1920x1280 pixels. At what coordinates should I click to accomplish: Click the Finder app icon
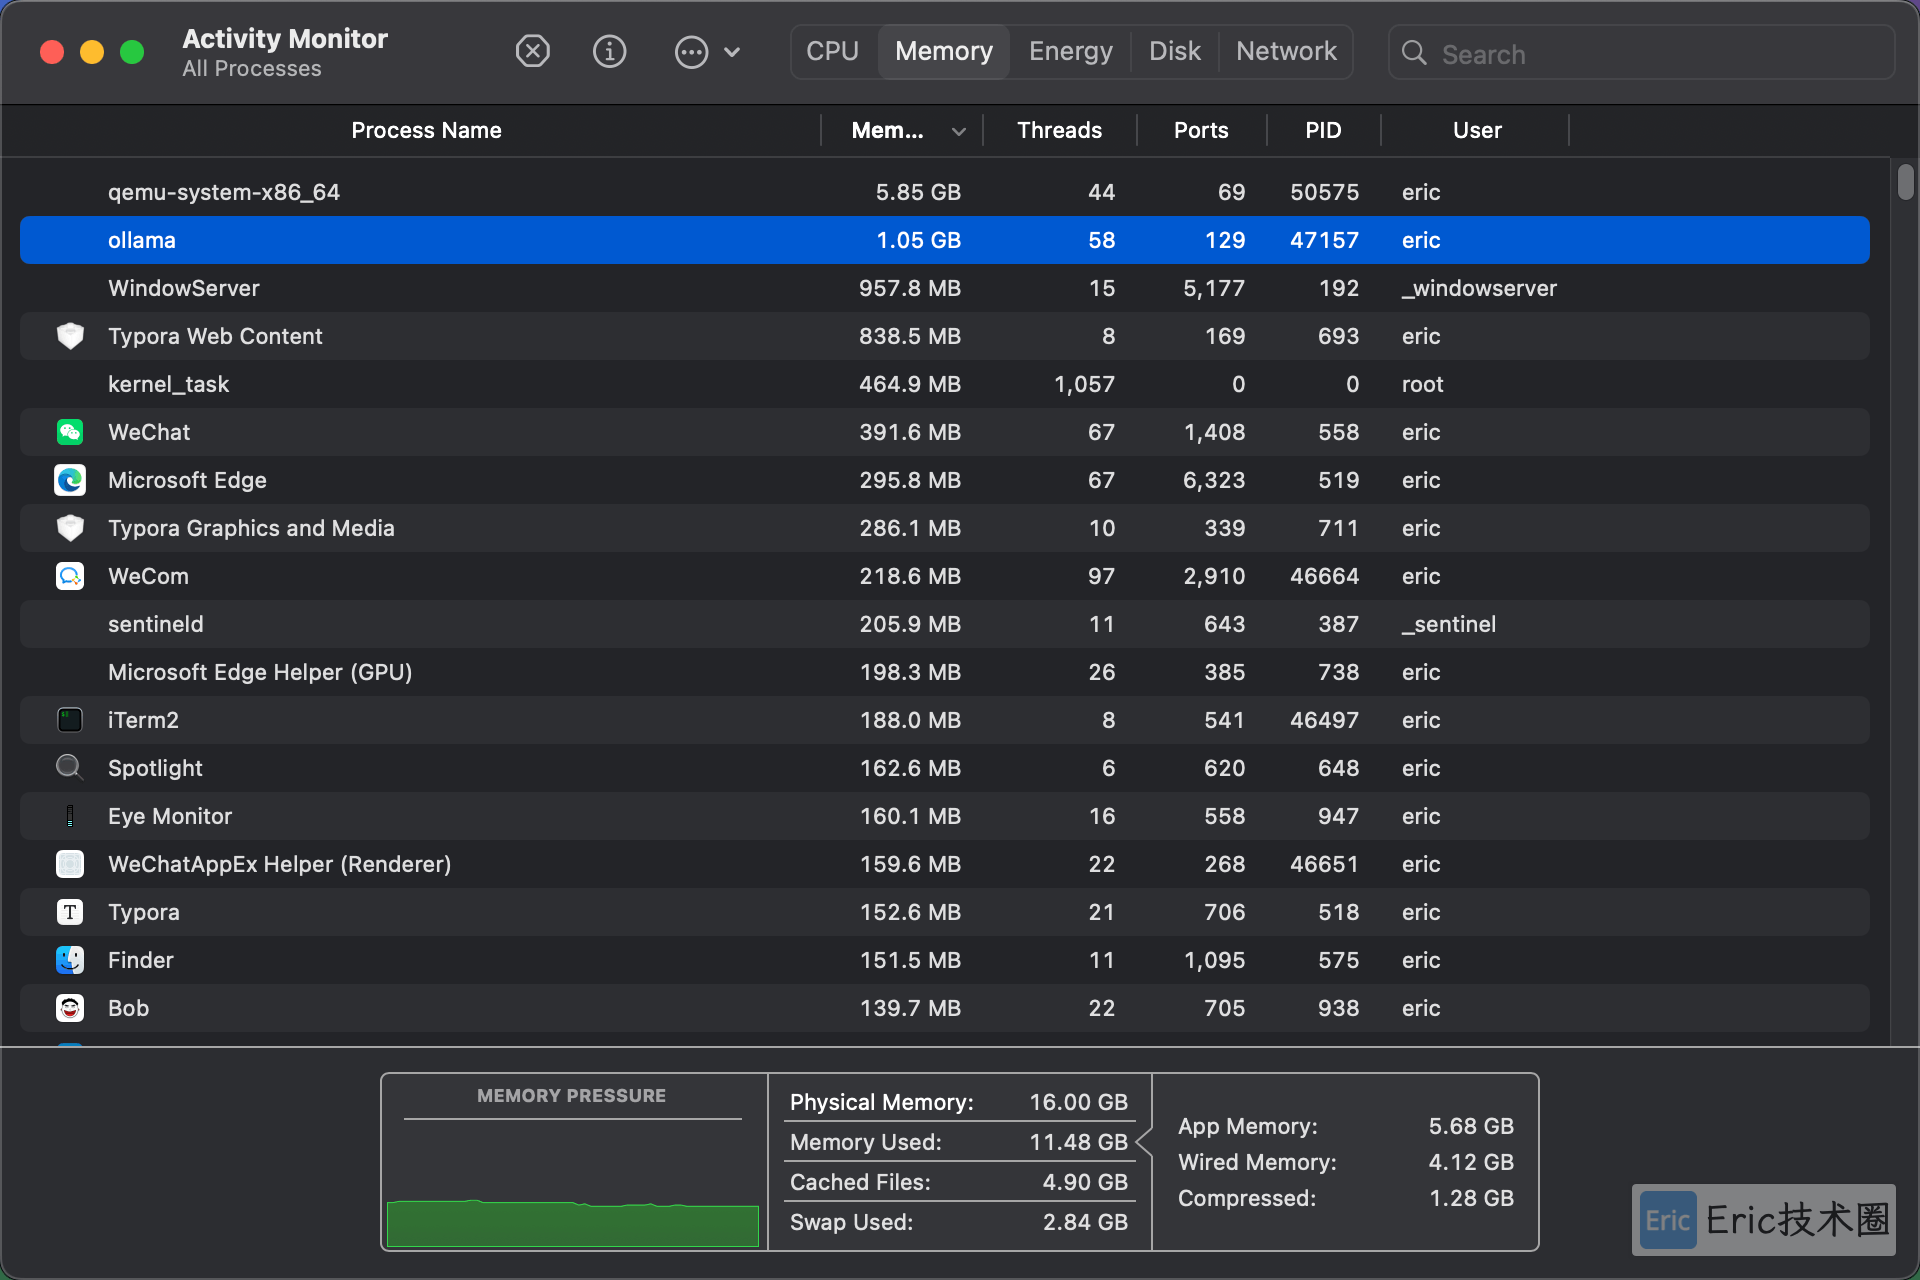[70, 960]
